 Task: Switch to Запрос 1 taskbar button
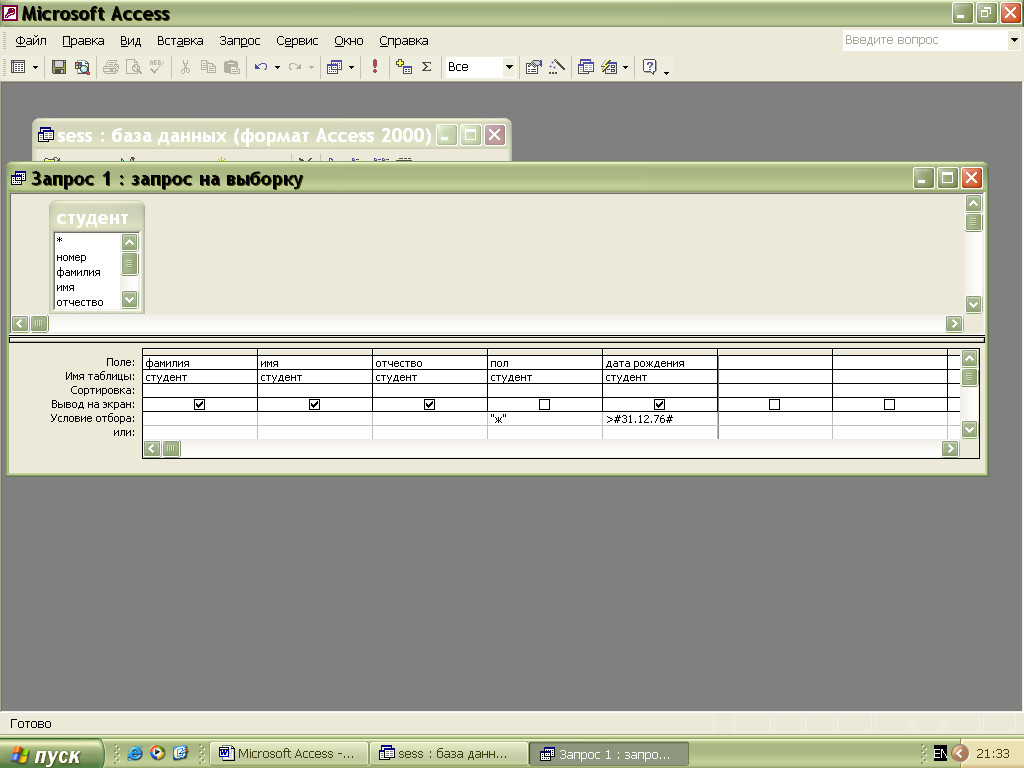pos(608,754)
